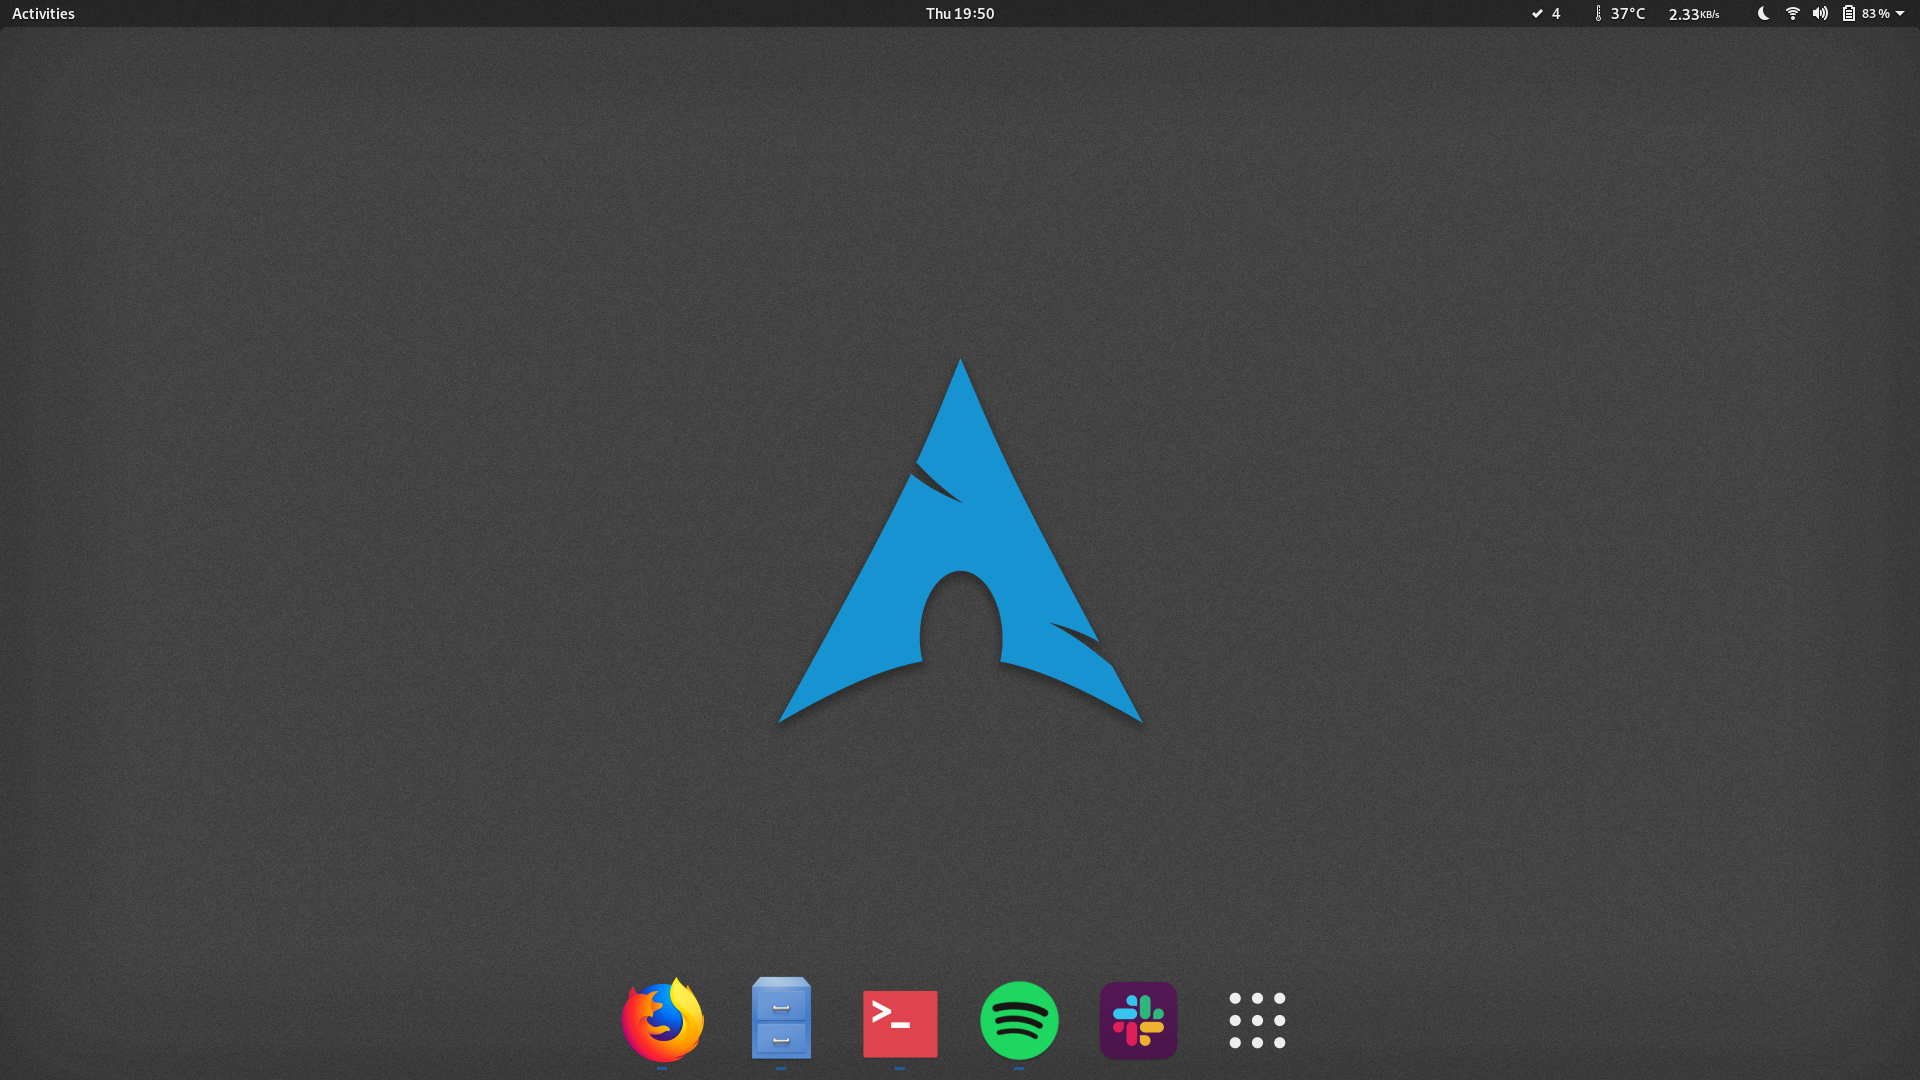Show all applications grid
1920x1080 pixels.
pos(1257,1020)
